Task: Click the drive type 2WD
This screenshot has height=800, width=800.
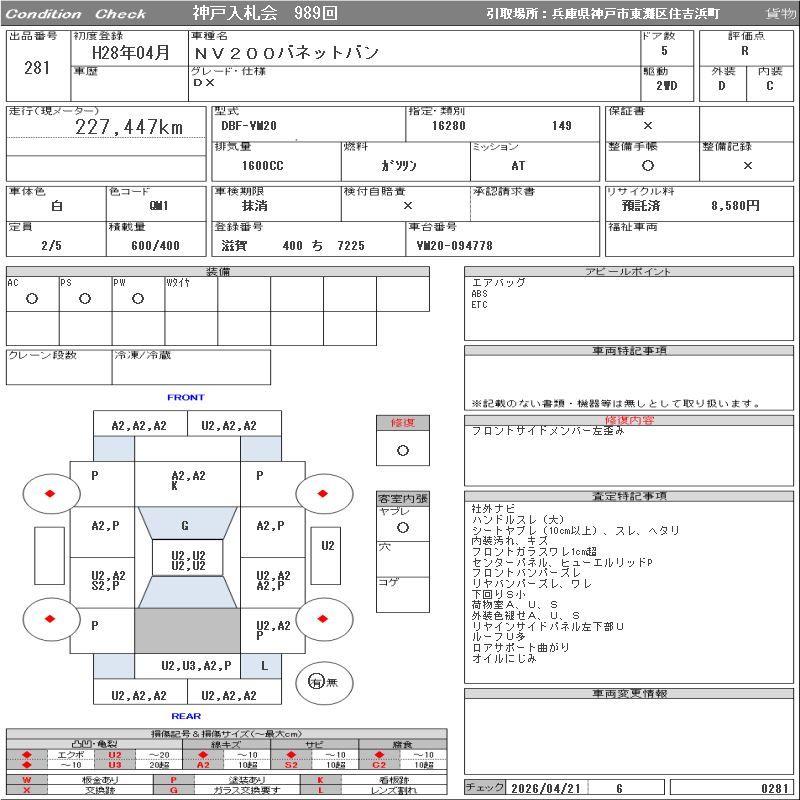Action: point(666,86)
